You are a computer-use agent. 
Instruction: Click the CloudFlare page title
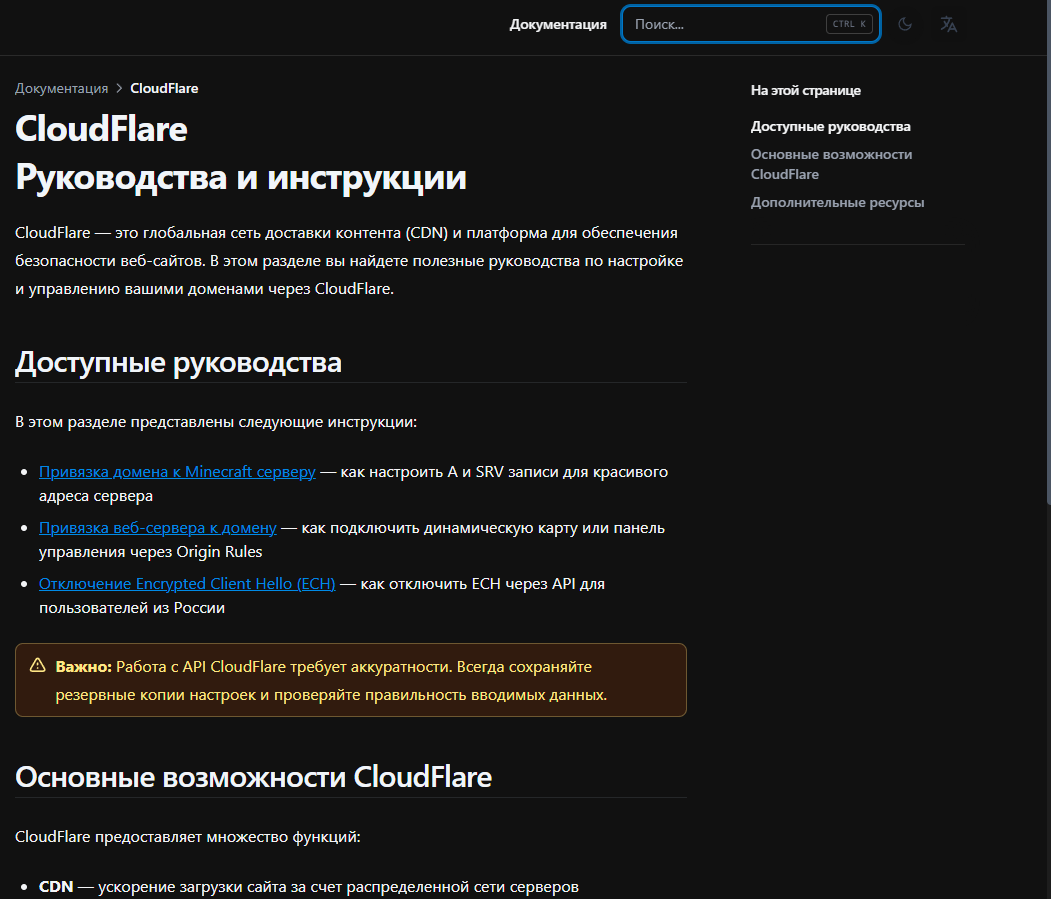point(100,129)
